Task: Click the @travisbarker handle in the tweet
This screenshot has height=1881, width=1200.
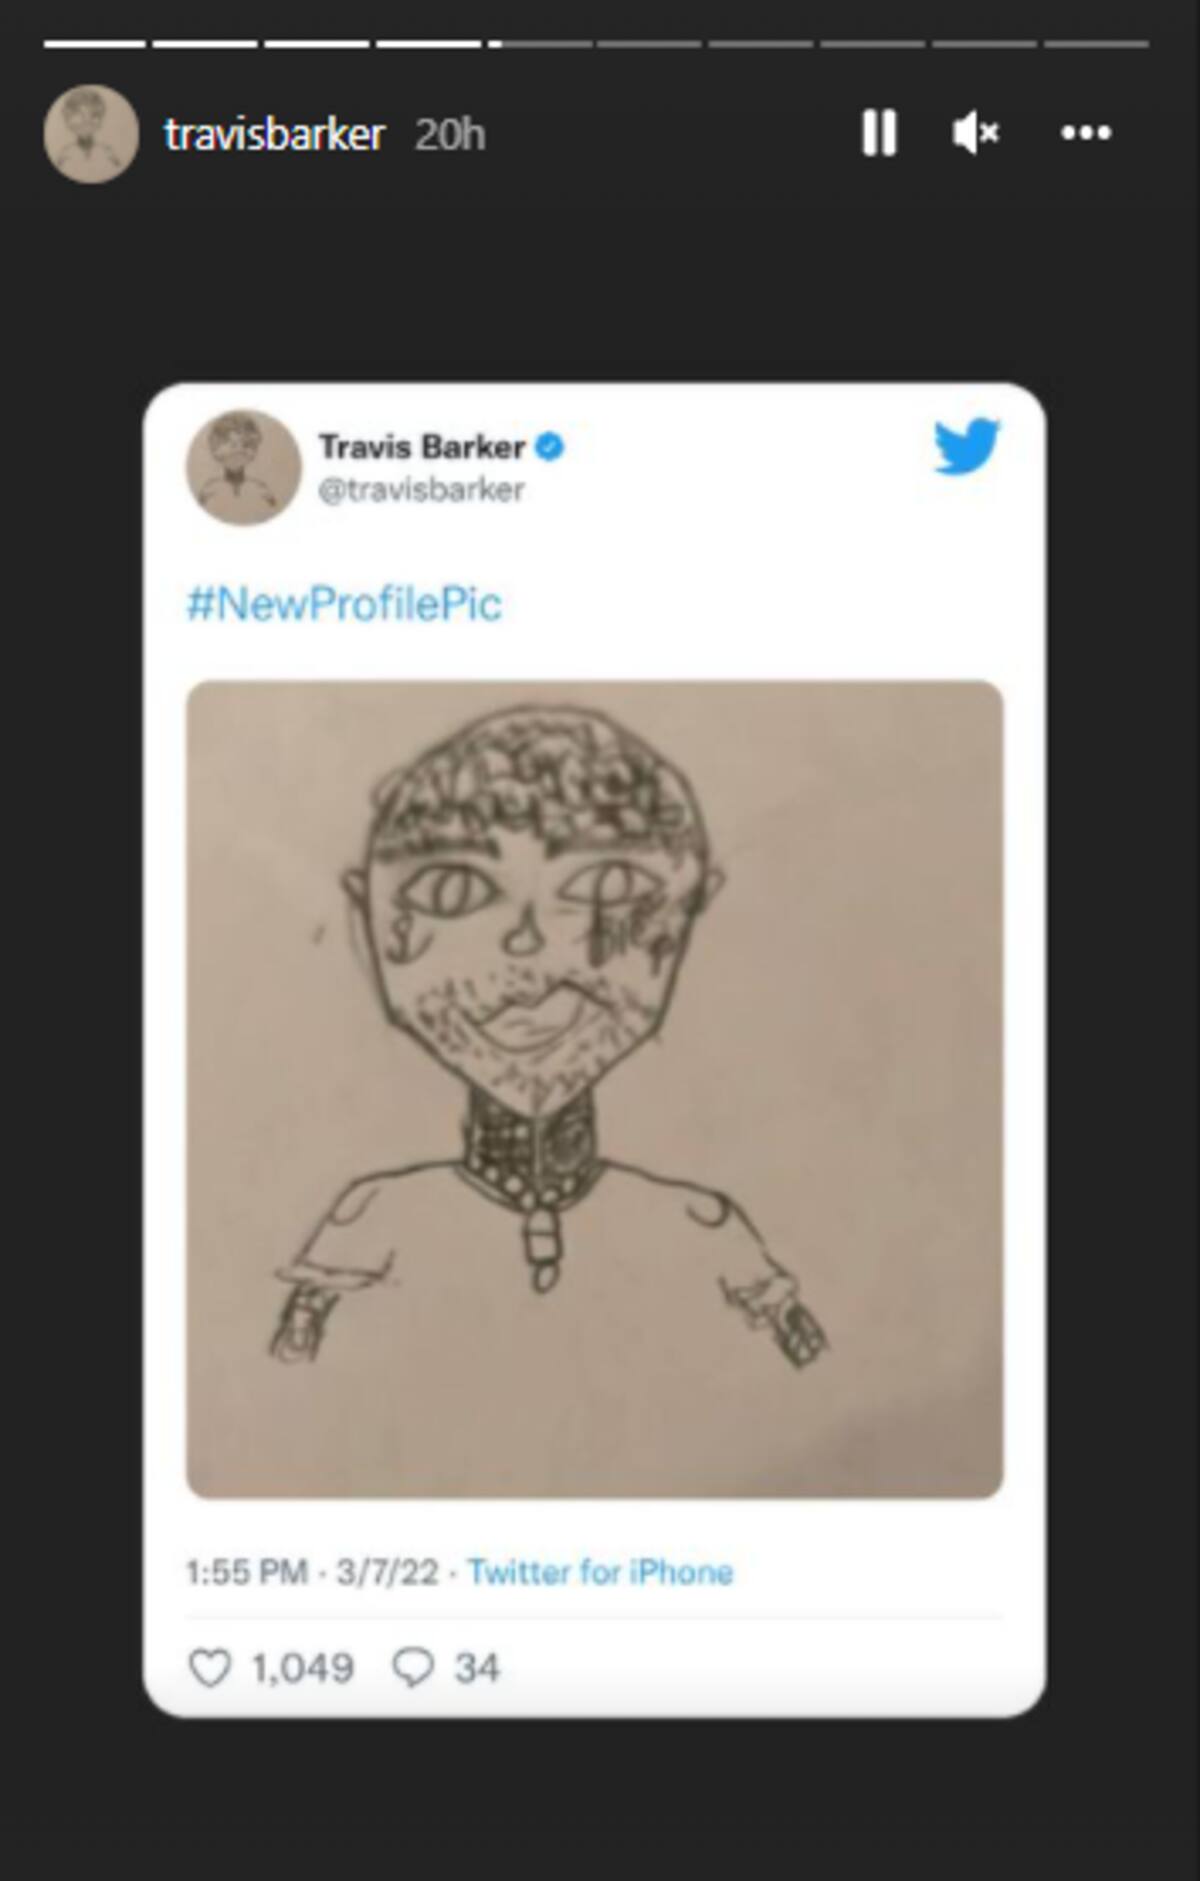Action: point(421,490)
